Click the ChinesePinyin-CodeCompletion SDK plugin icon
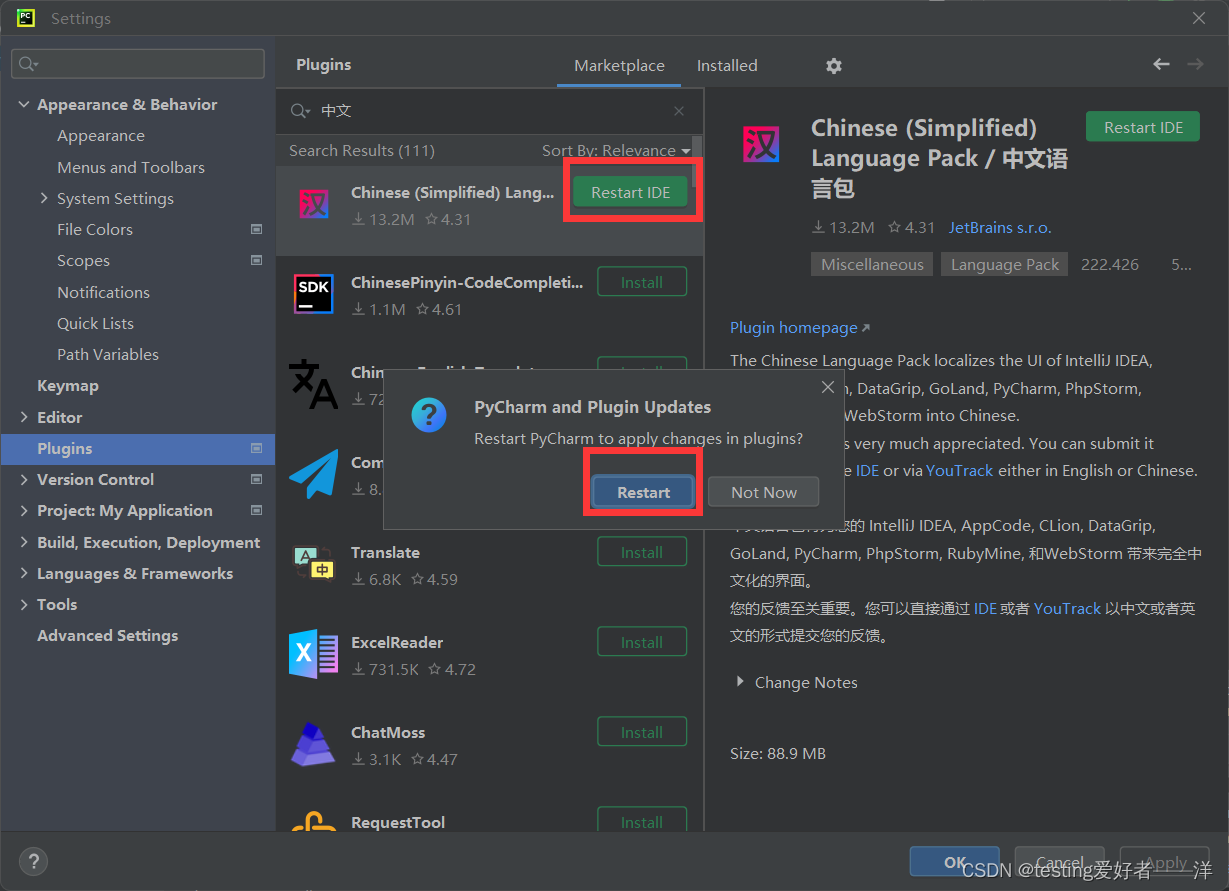The width and height of the screenshot is (1229, 891). click(313, 292)
